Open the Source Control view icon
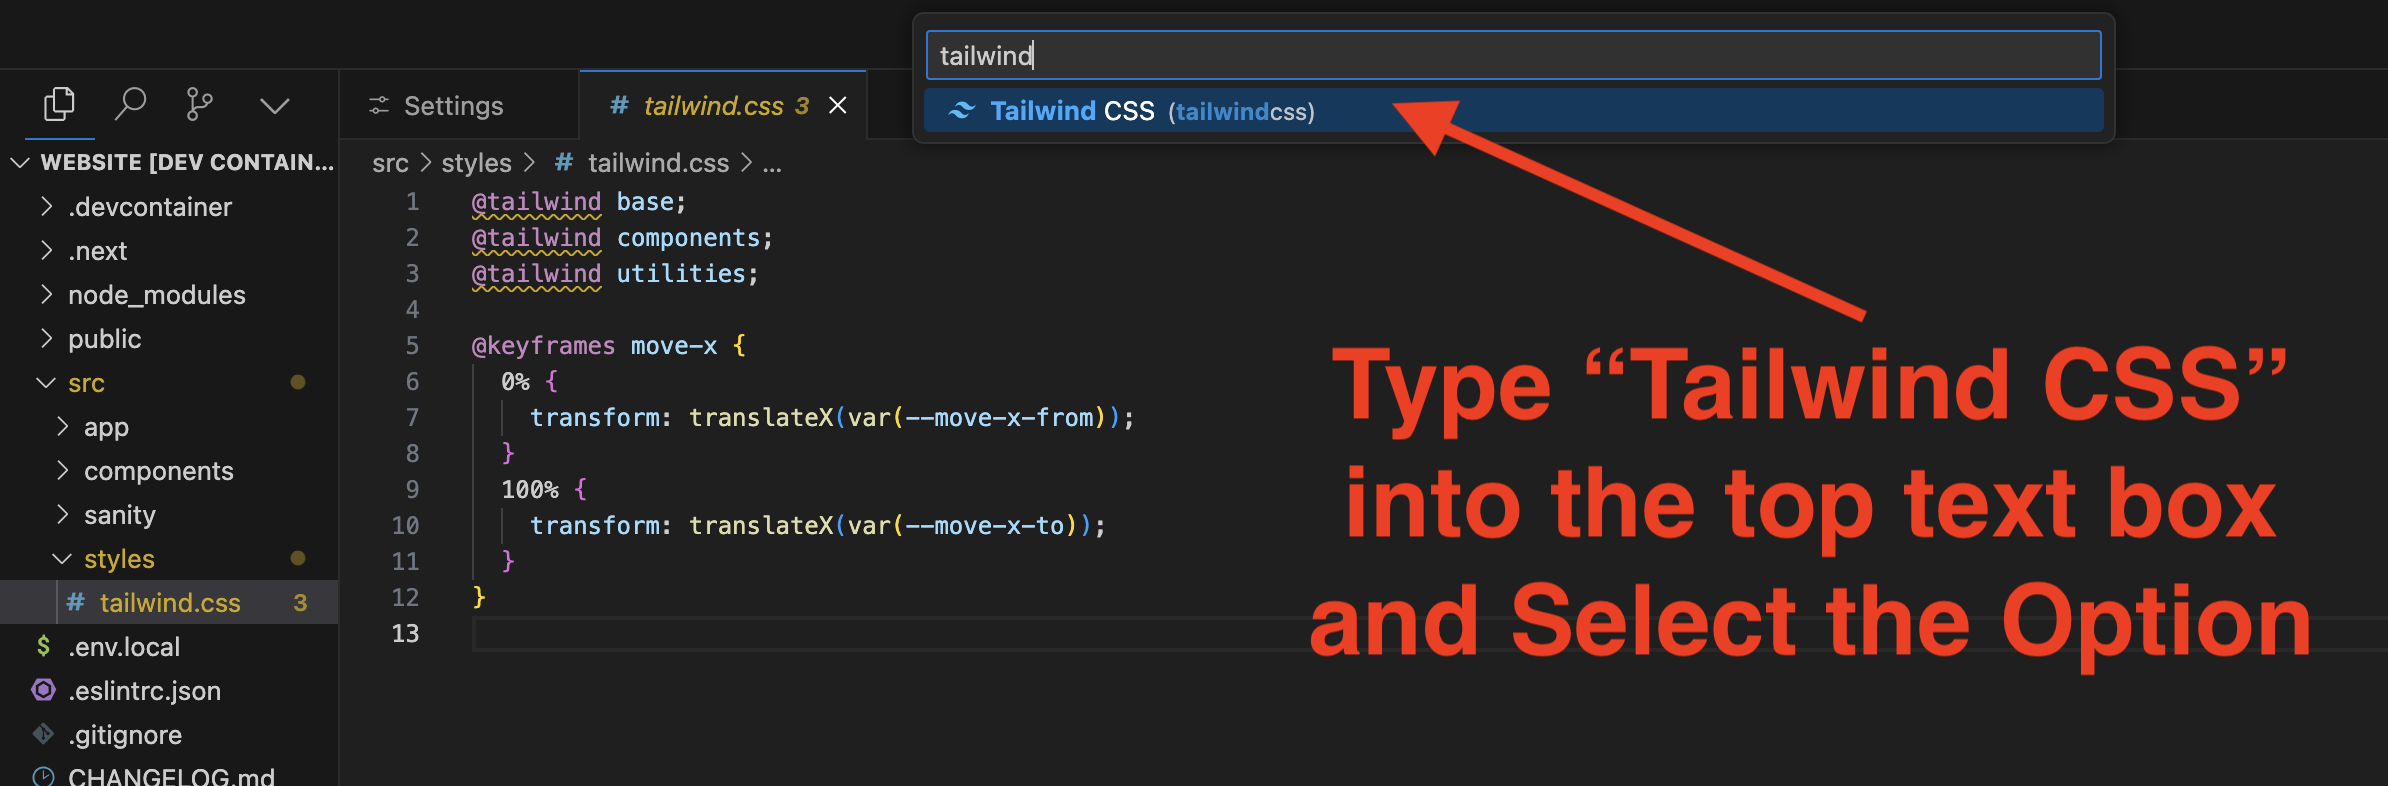2388x786 pixels. click(199, 104)
